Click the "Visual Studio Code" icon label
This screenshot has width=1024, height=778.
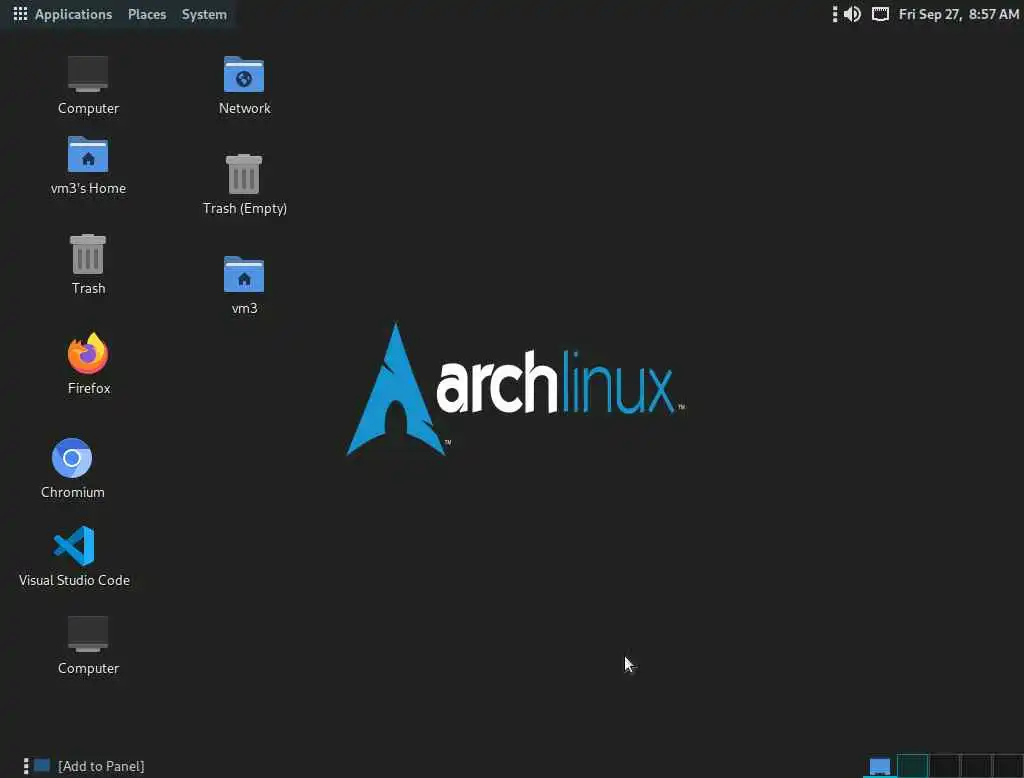click(x=74, y=580)
